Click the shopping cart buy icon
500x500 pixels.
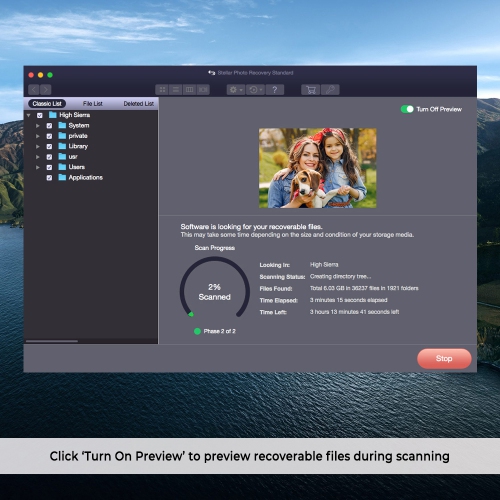coord(311,90)
